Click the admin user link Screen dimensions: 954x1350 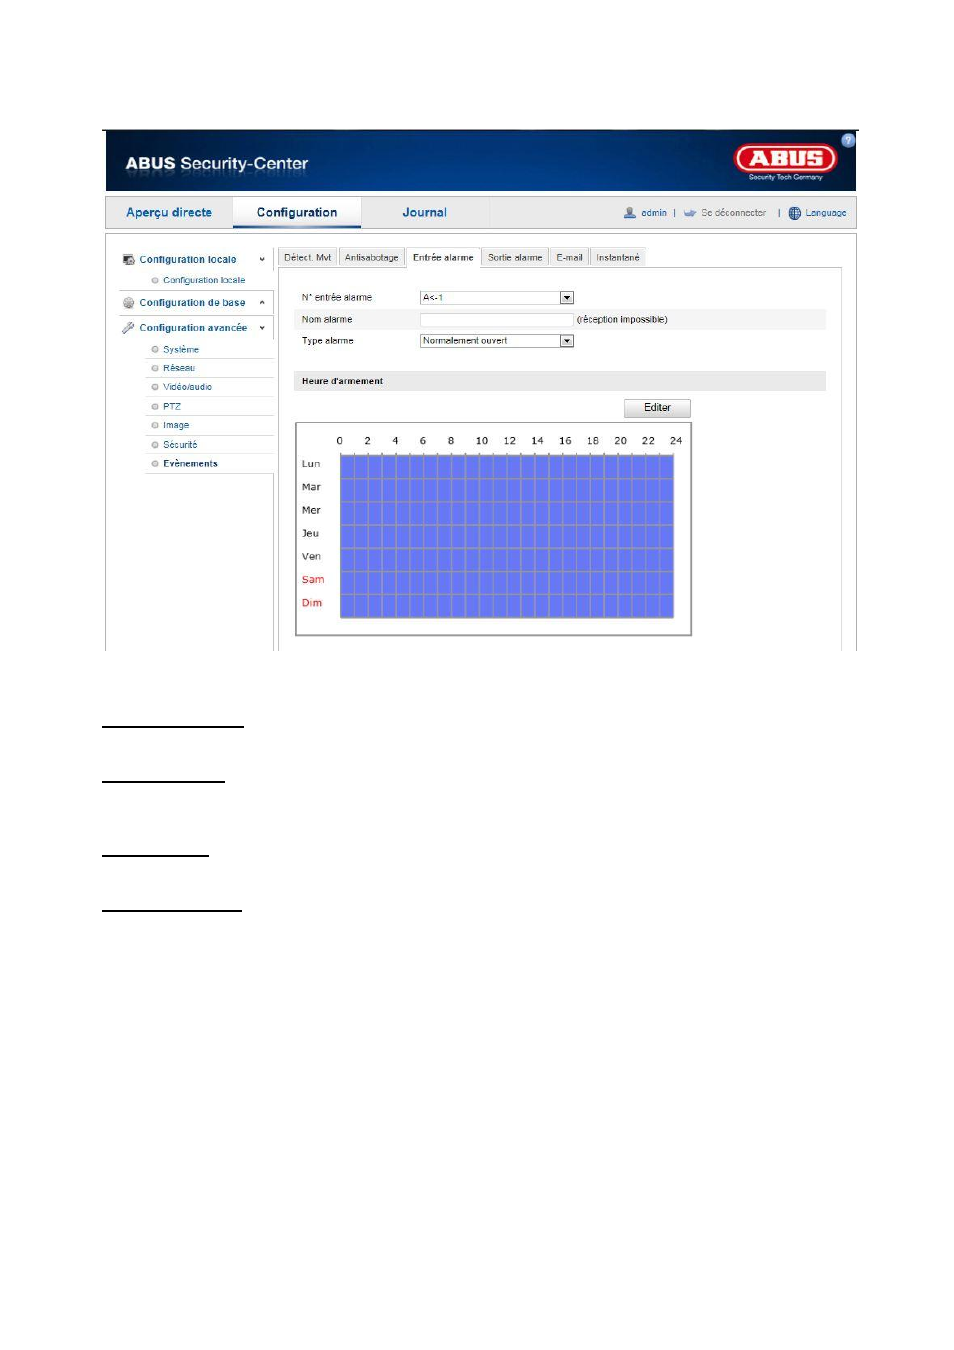coord(654,213)
